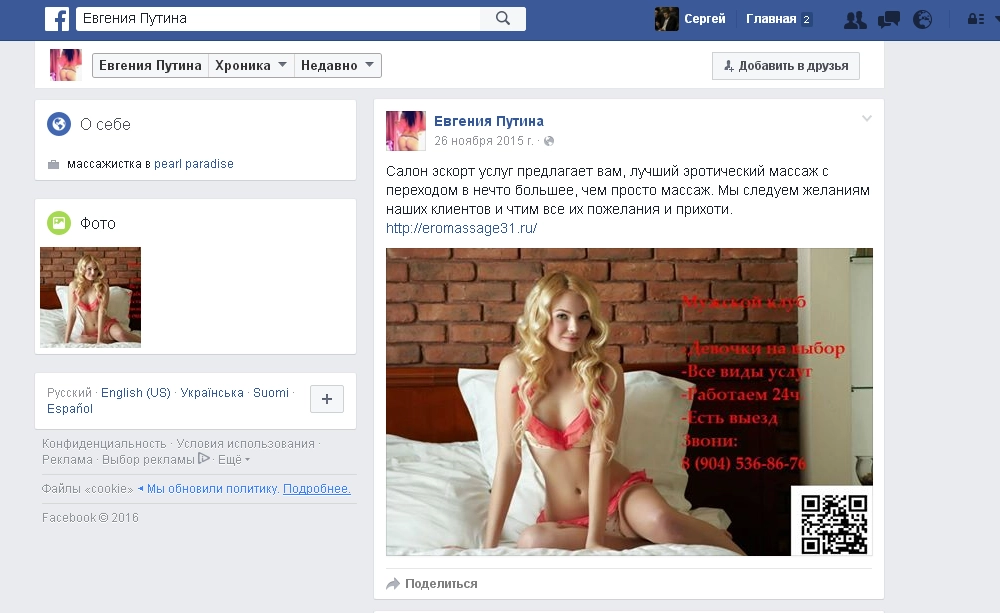Open the pearl paradise link
This screenshot has height=613, width=1000.
pyautogui.click(x=194, y=164)
